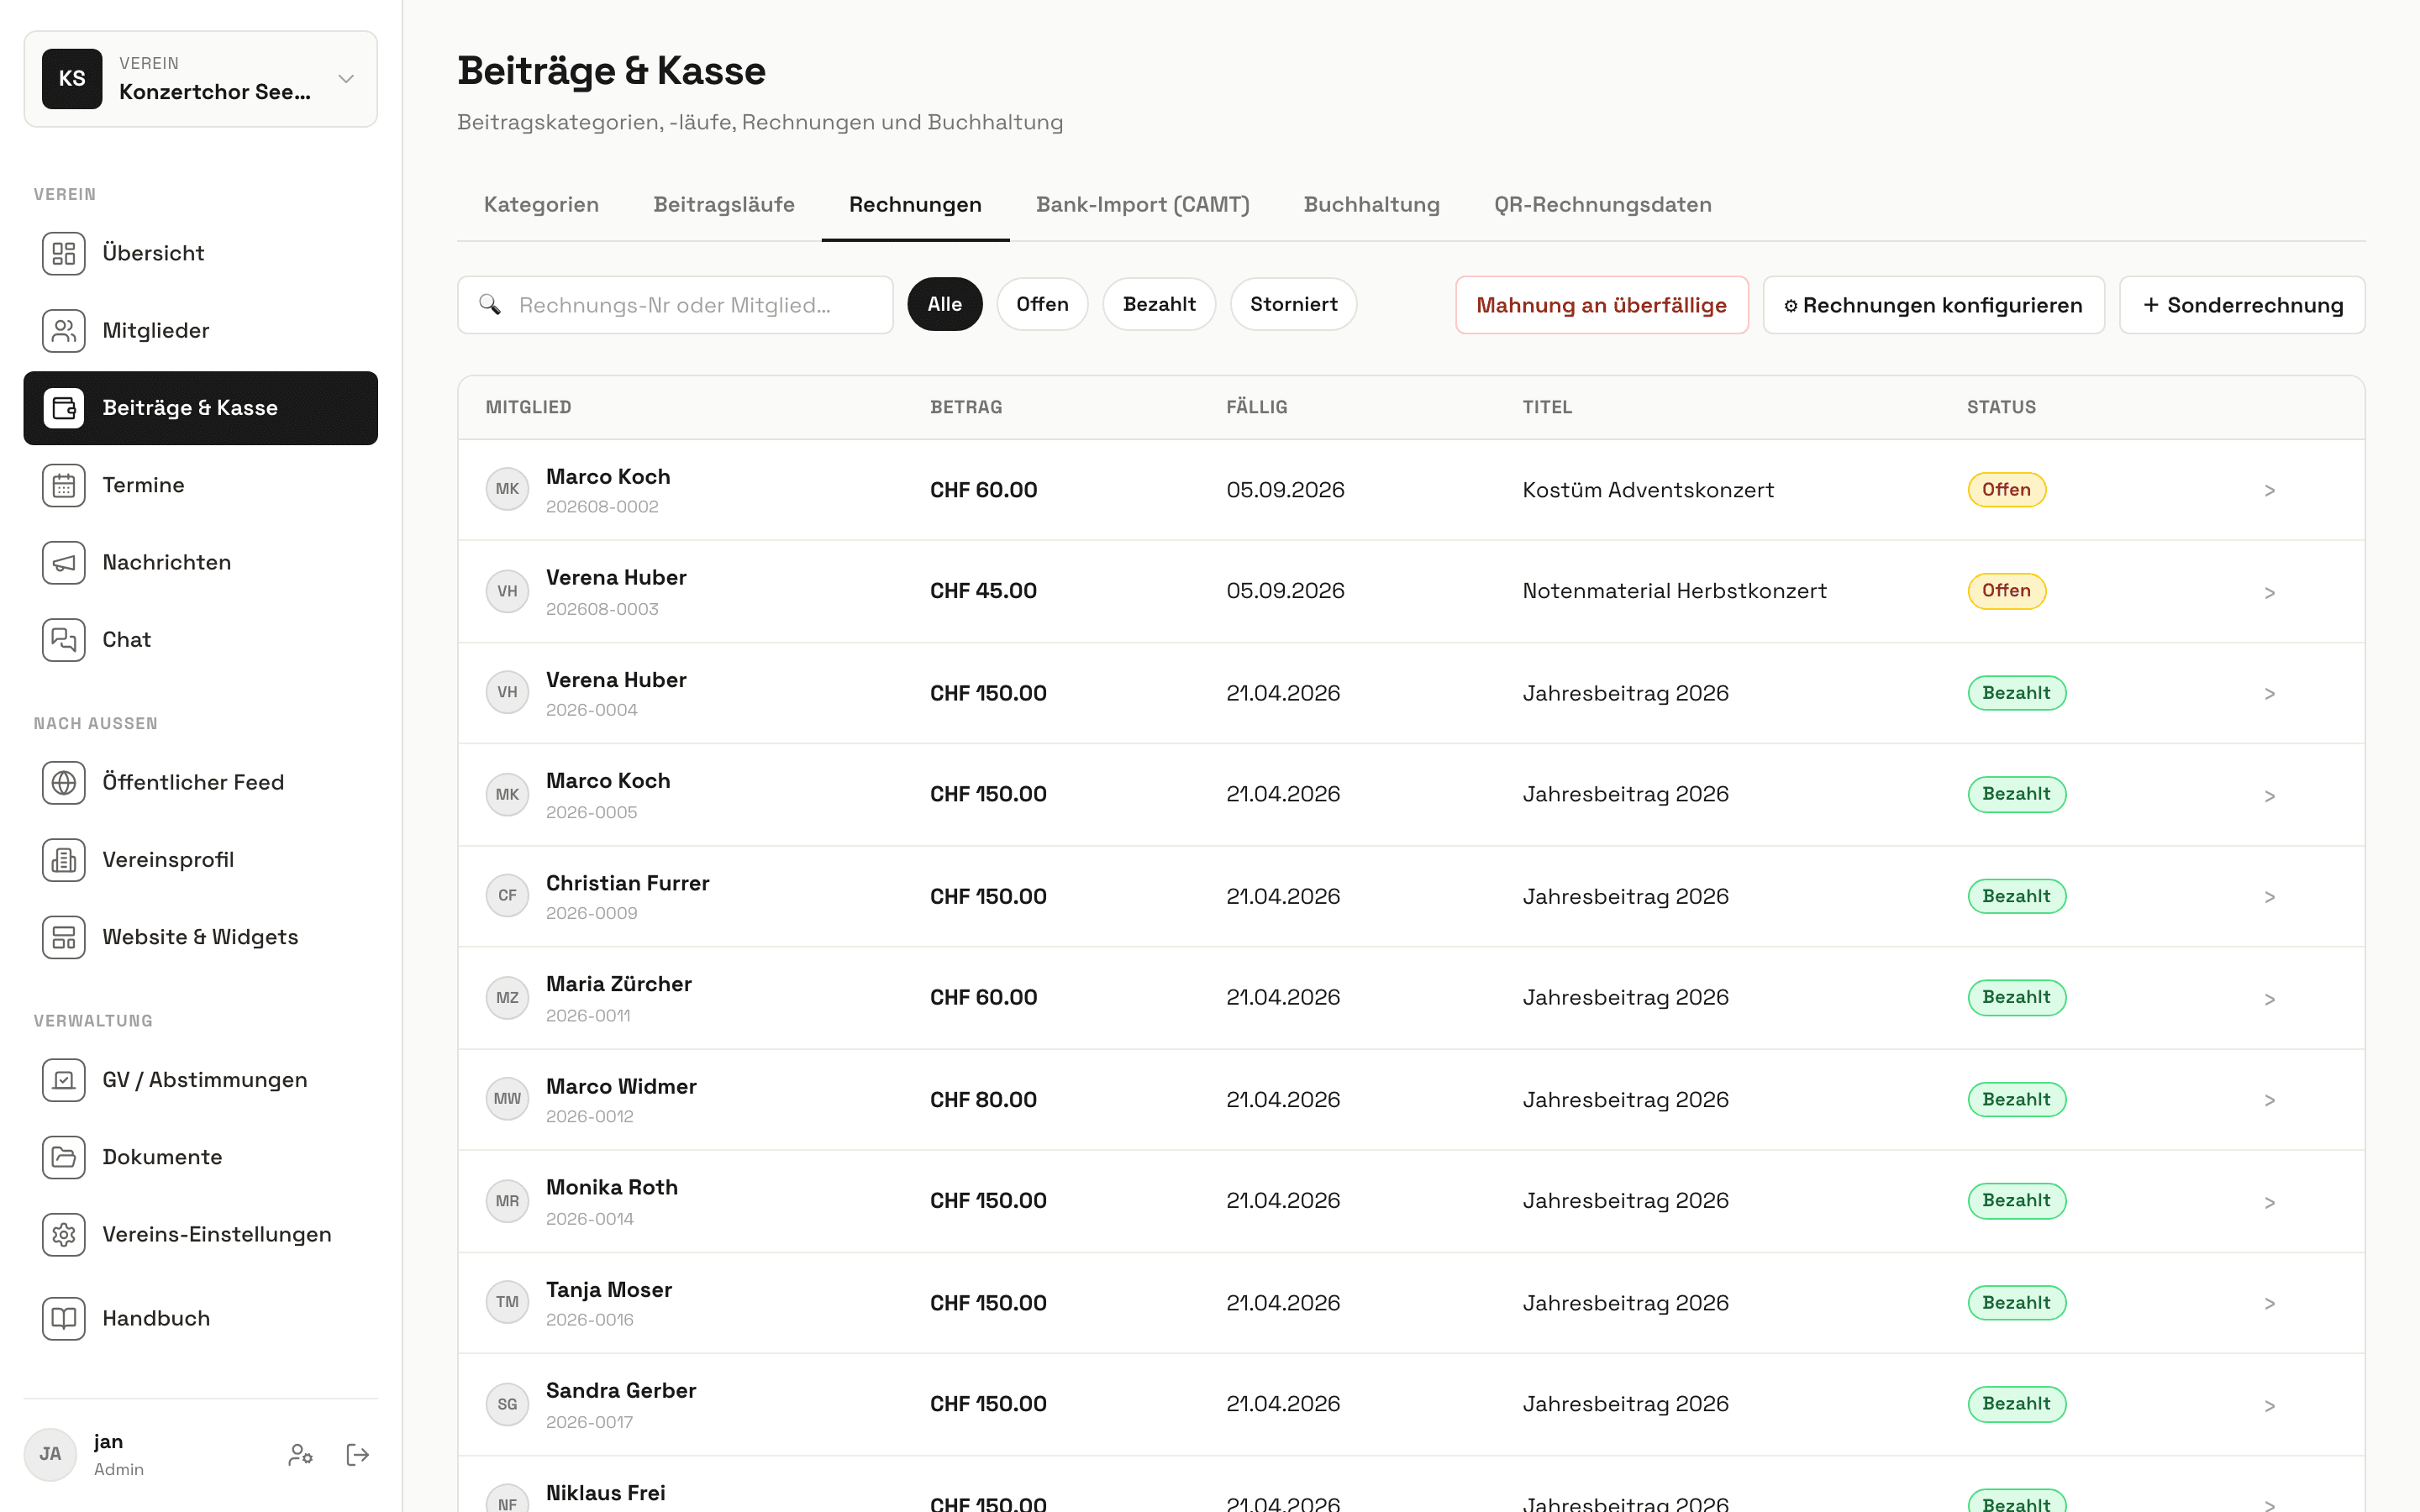Open the Nachrichten megaphone icon
This screenshot has height=1512, width=2420.
(x=64, y=563)
